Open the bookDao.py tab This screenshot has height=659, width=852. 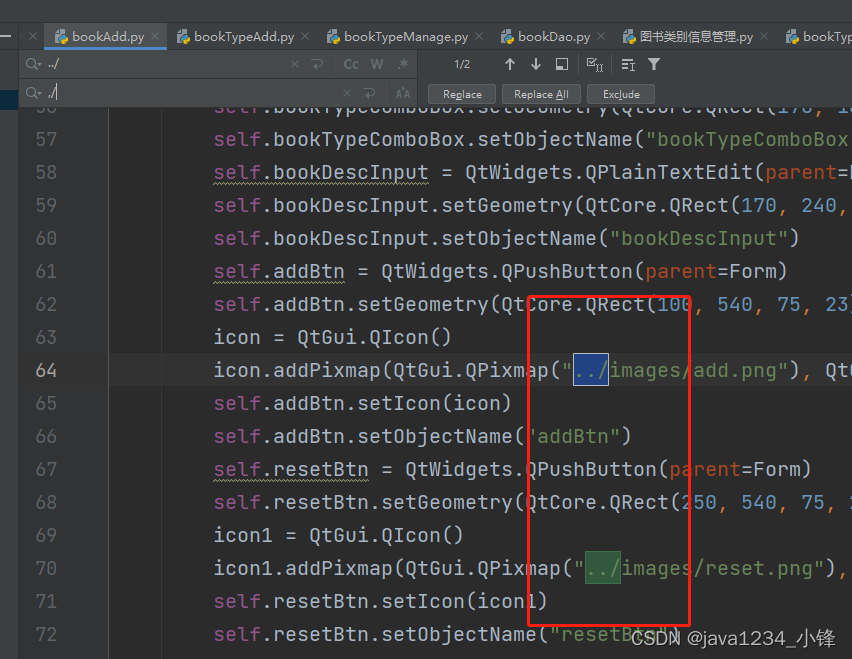554,36
